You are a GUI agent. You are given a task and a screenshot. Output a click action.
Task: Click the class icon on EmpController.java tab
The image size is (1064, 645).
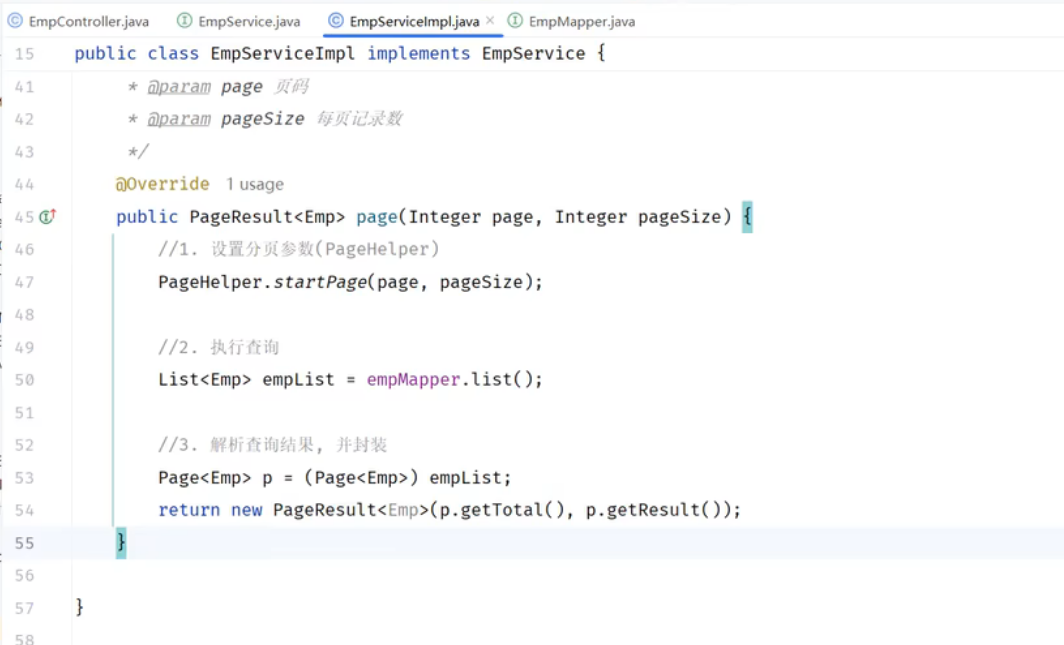tap(15, 20)
